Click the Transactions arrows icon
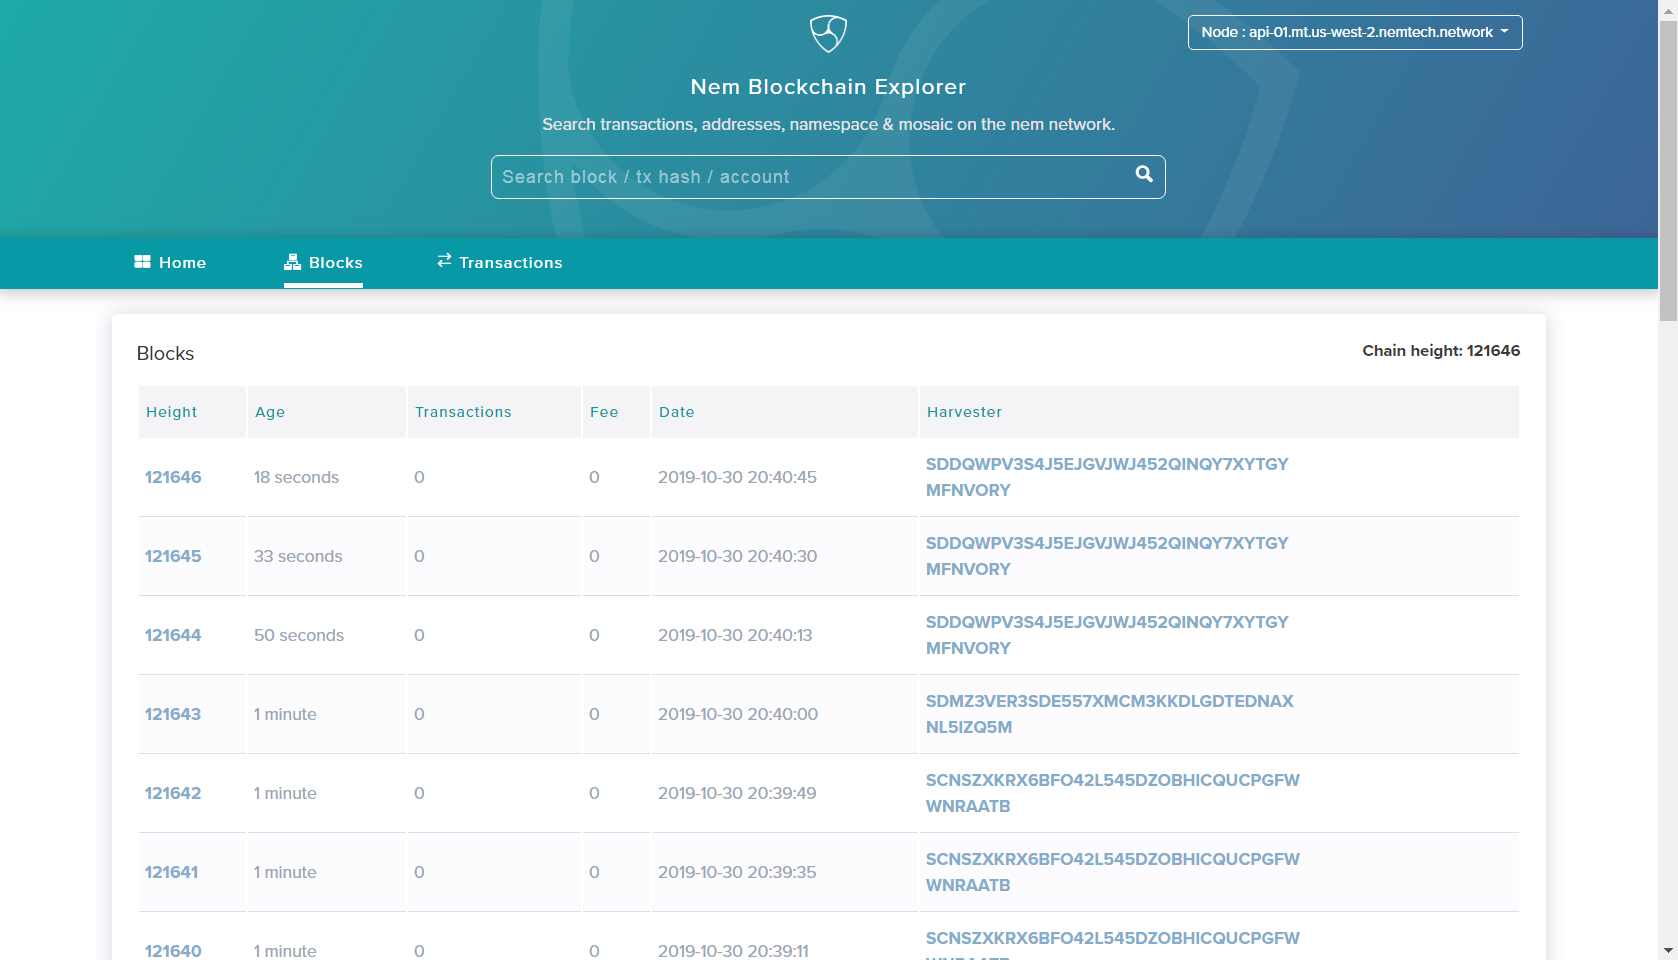The image size is (1678, 960). coord(444,260)
